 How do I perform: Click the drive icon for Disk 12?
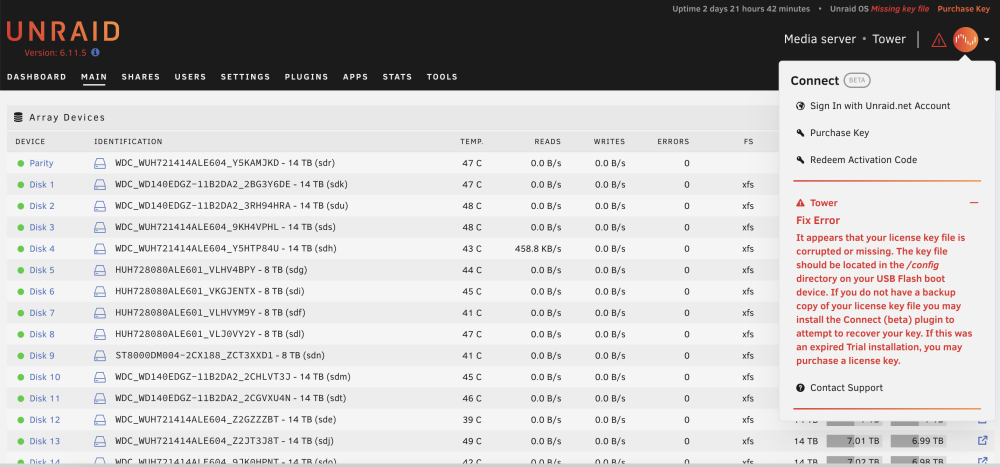pyautogui.click(x=99, y=420)
